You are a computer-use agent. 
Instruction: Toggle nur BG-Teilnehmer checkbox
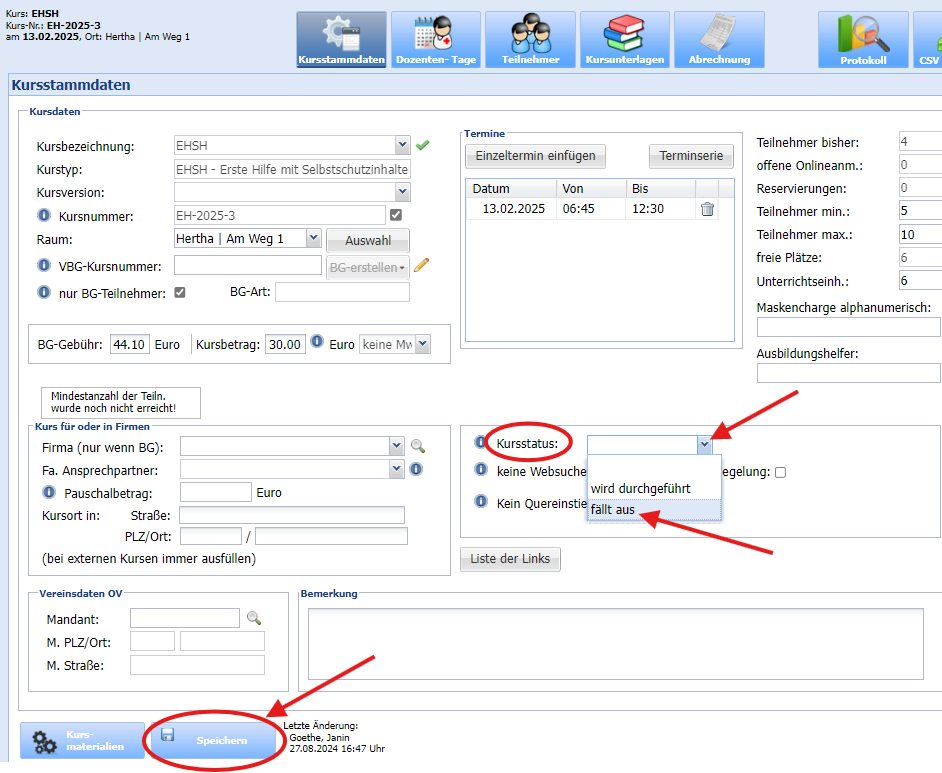point(180,292)
